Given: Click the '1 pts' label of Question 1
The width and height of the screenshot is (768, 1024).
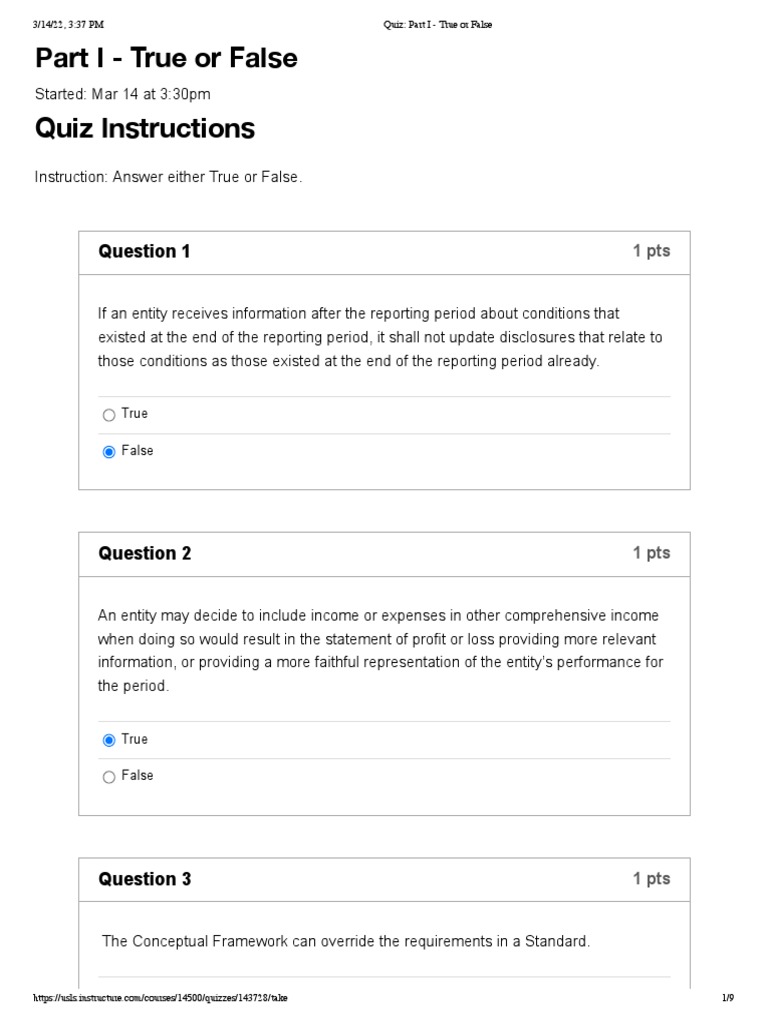Looking at the screenshot, I should (651, 252).
